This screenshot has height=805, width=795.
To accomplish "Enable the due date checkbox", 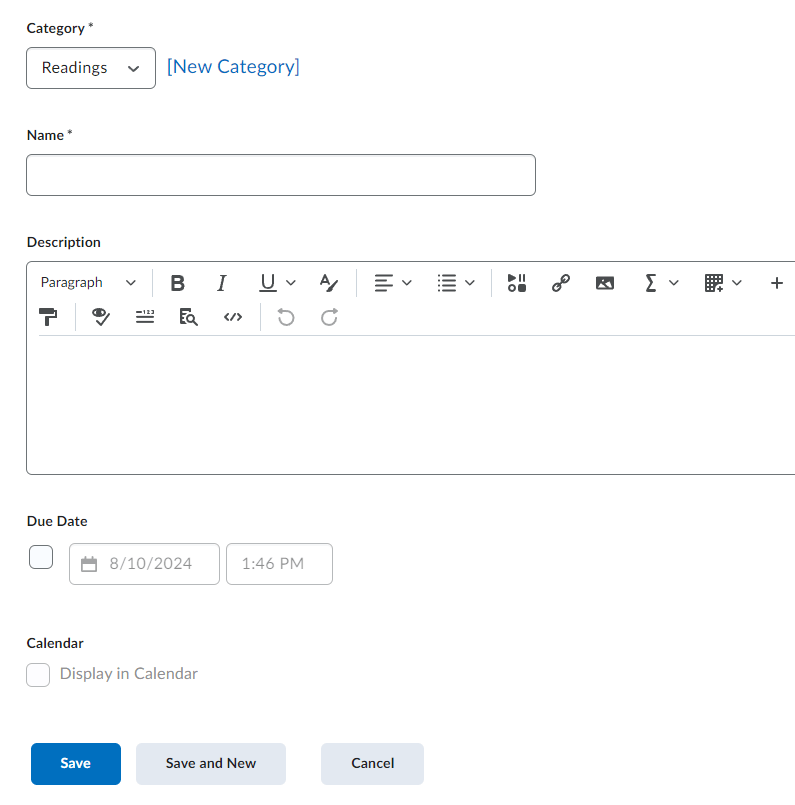I will click(x=40, y=557).
